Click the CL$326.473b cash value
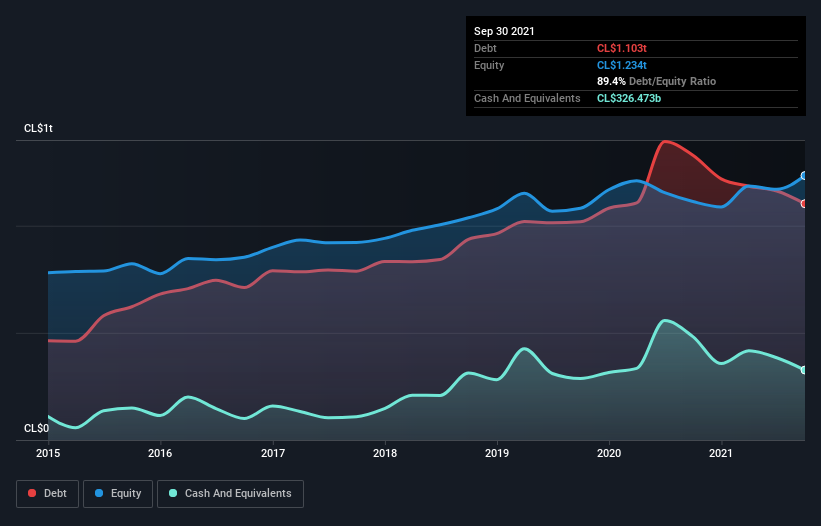 (x=629, y=98)
